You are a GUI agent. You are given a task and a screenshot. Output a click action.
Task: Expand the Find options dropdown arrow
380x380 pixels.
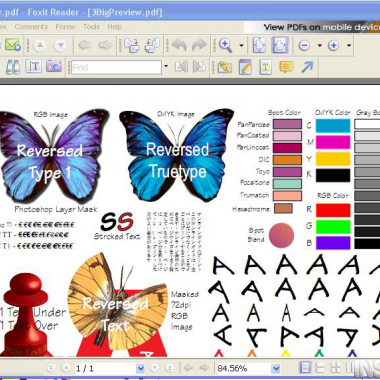pyautogui.click(x=166, y=66)
